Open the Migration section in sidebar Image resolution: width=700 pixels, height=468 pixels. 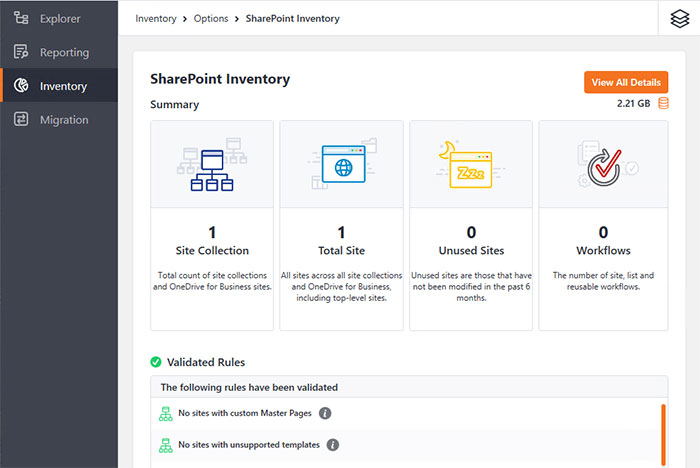click(59, 120)
